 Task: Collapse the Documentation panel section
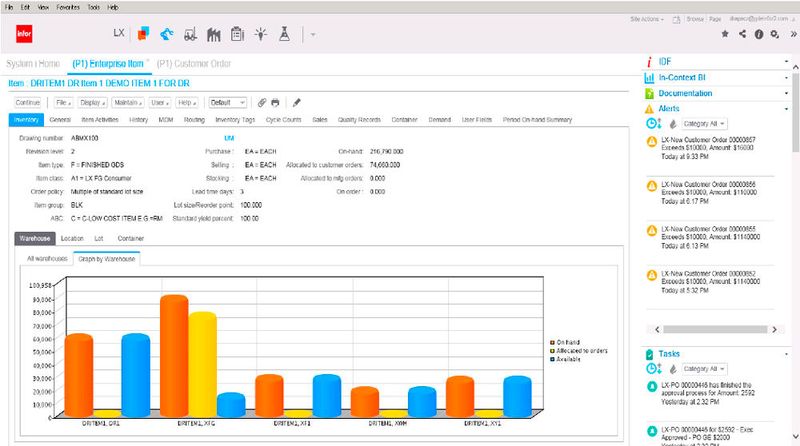[x=785, y=93]
